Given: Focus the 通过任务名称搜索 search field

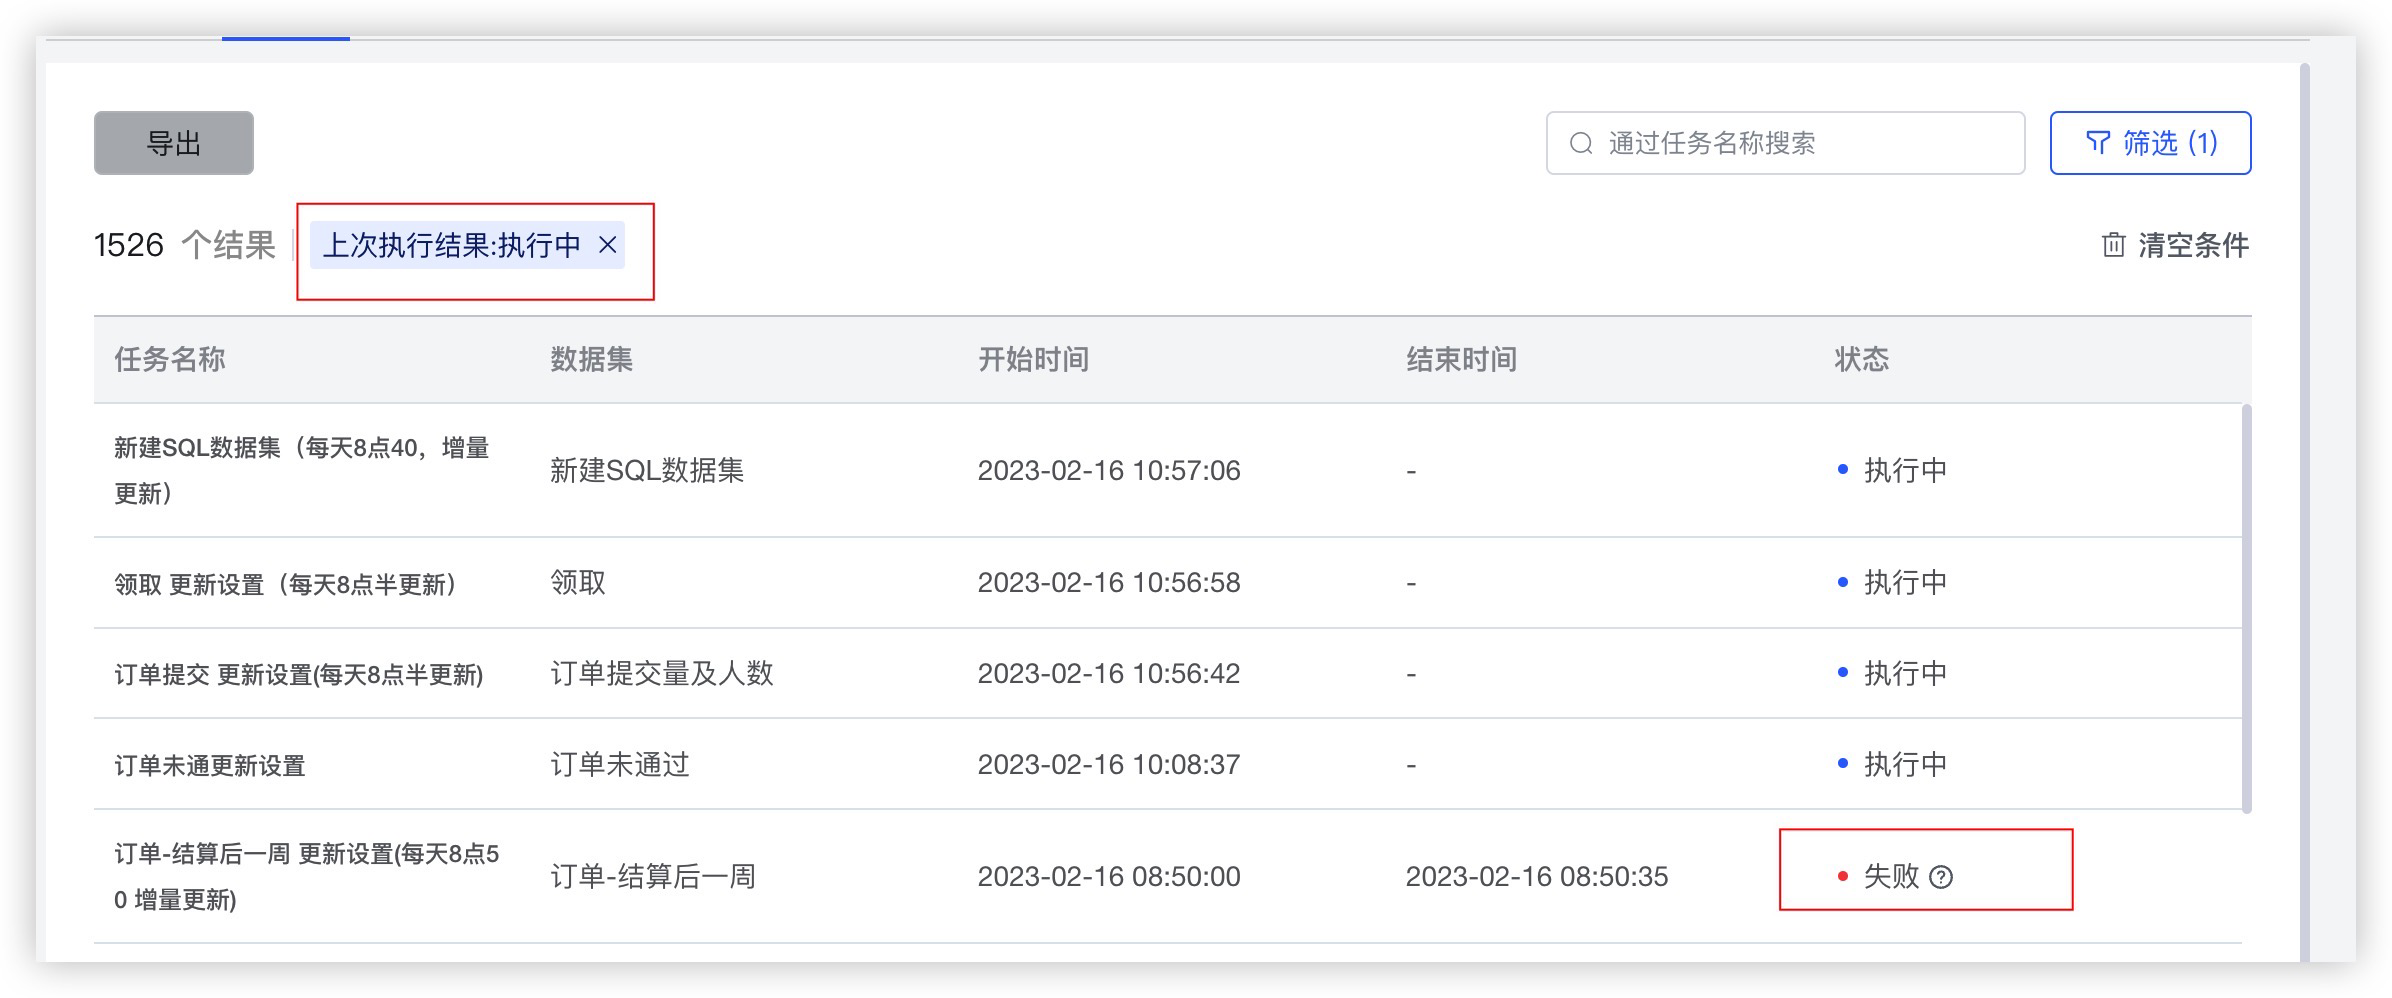Looking at the screenshot, I should click(x=1785, y=143).
